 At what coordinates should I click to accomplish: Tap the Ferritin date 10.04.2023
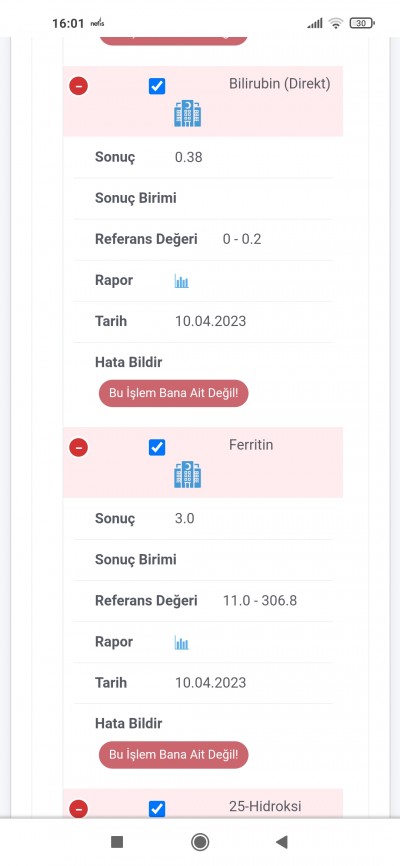click(210, 683)
